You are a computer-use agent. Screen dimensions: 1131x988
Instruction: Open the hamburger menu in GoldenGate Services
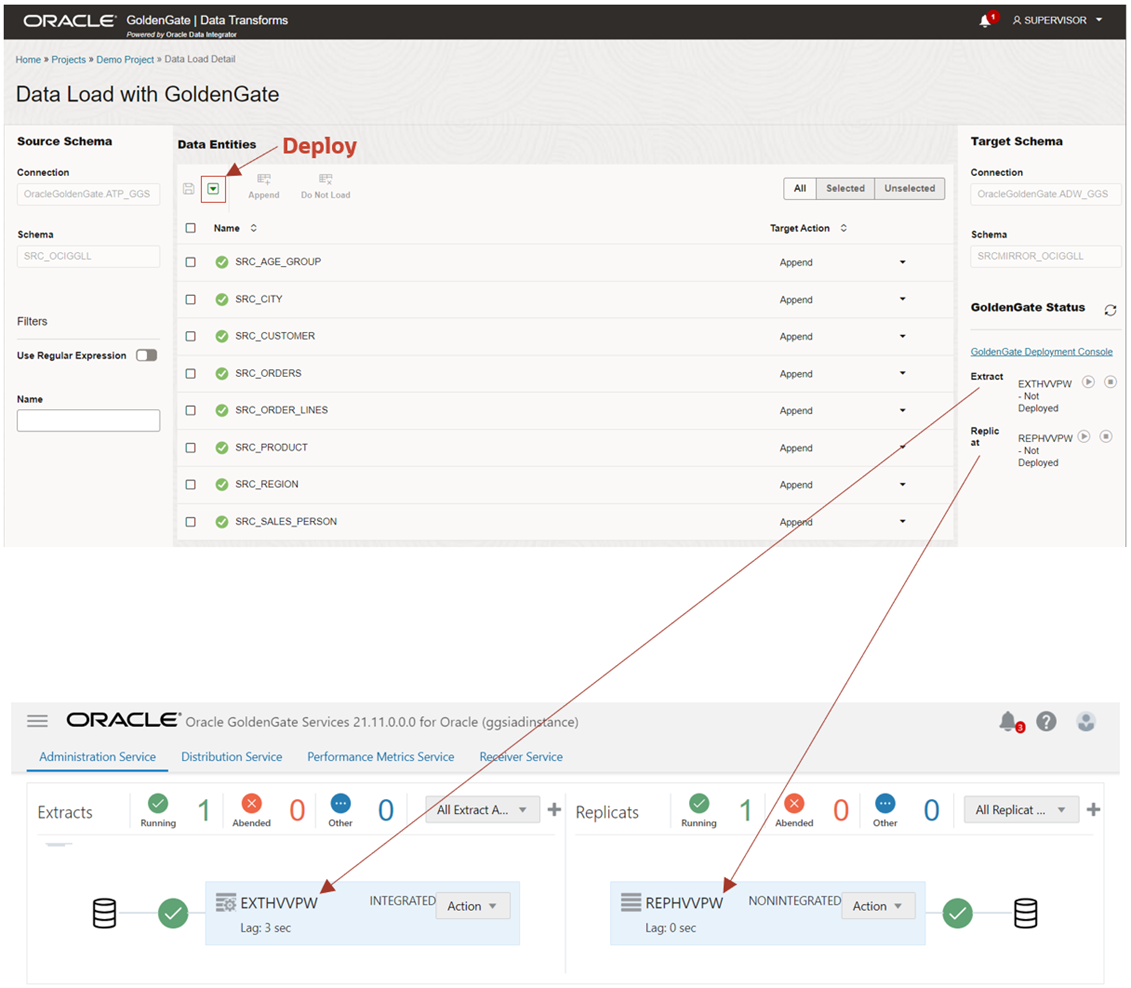pos(37,721)
